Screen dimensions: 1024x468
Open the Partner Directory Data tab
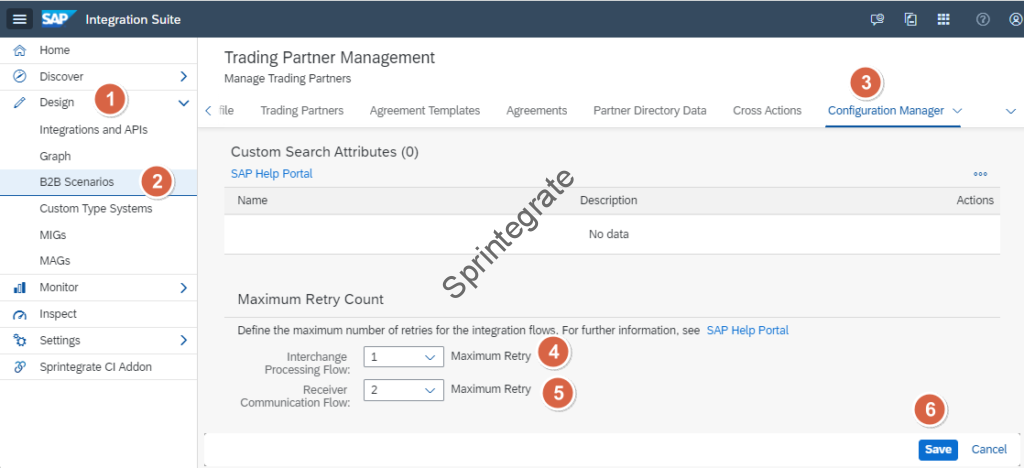(x=649, y=110)
